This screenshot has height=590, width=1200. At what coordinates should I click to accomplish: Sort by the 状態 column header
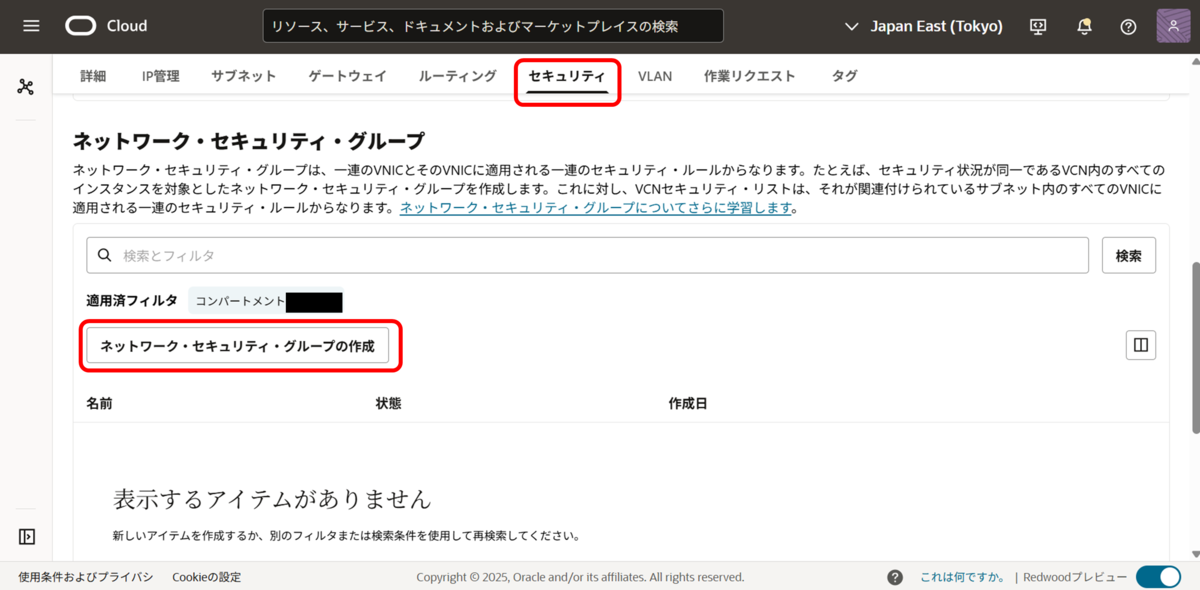[x=388, y=403]
